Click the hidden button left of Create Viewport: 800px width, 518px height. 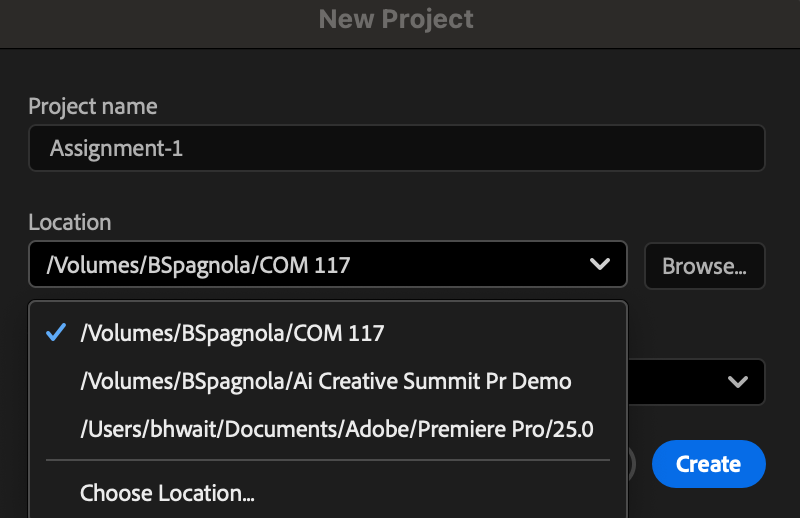point(633,464)
